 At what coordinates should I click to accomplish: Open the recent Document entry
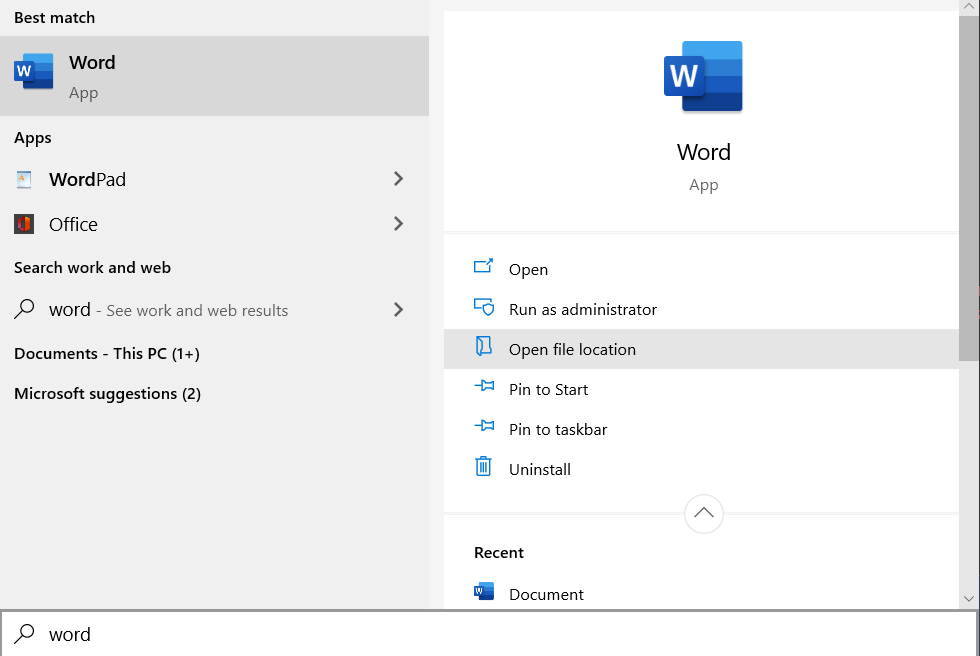click(701, 594)
